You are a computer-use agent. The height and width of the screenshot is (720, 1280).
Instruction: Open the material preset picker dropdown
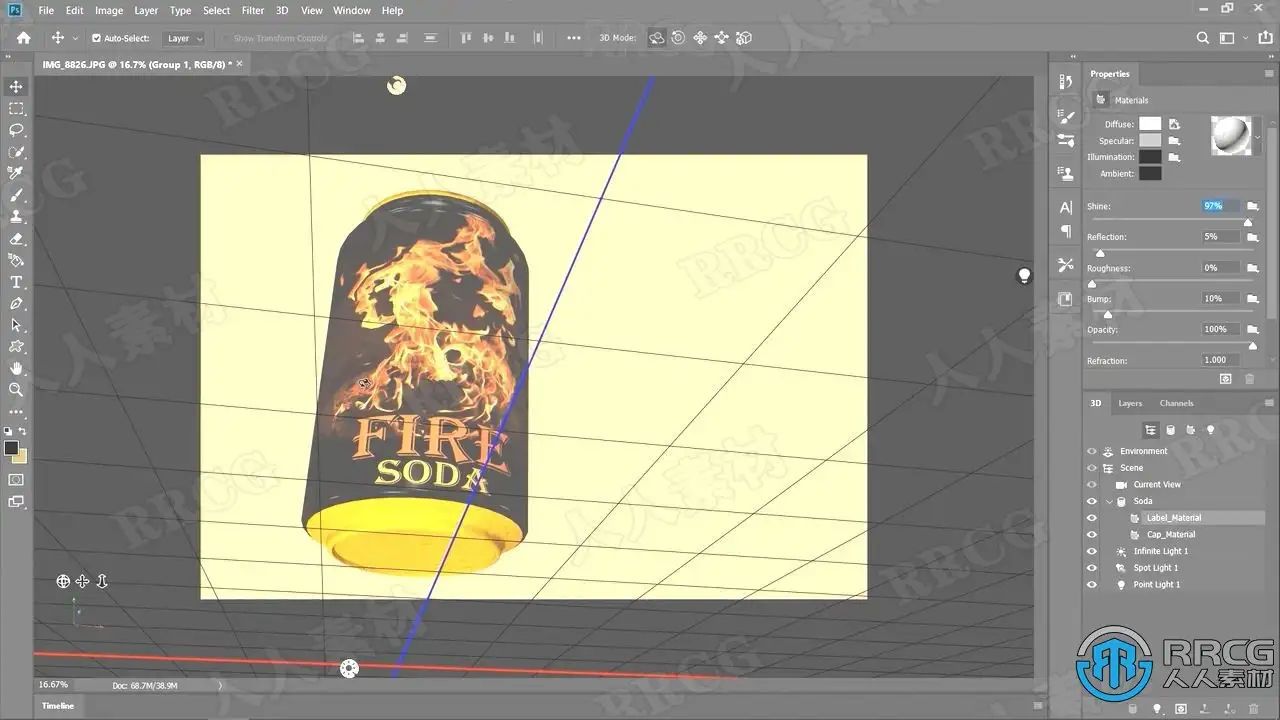[x=1258, y=136]
